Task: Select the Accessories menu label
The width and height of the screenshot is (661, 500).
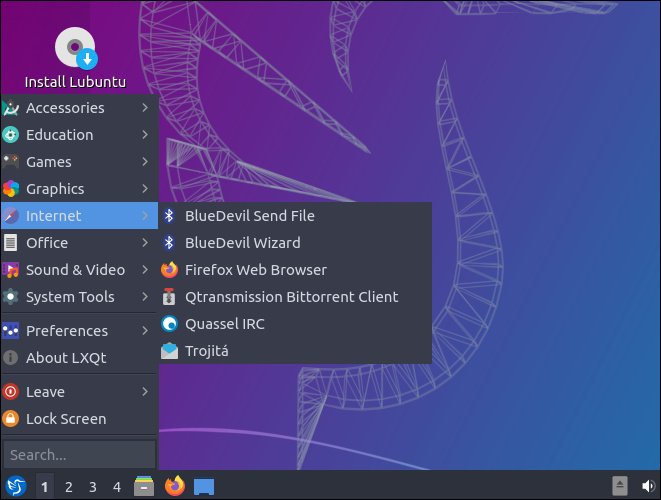Action: (x=65, y=108)
